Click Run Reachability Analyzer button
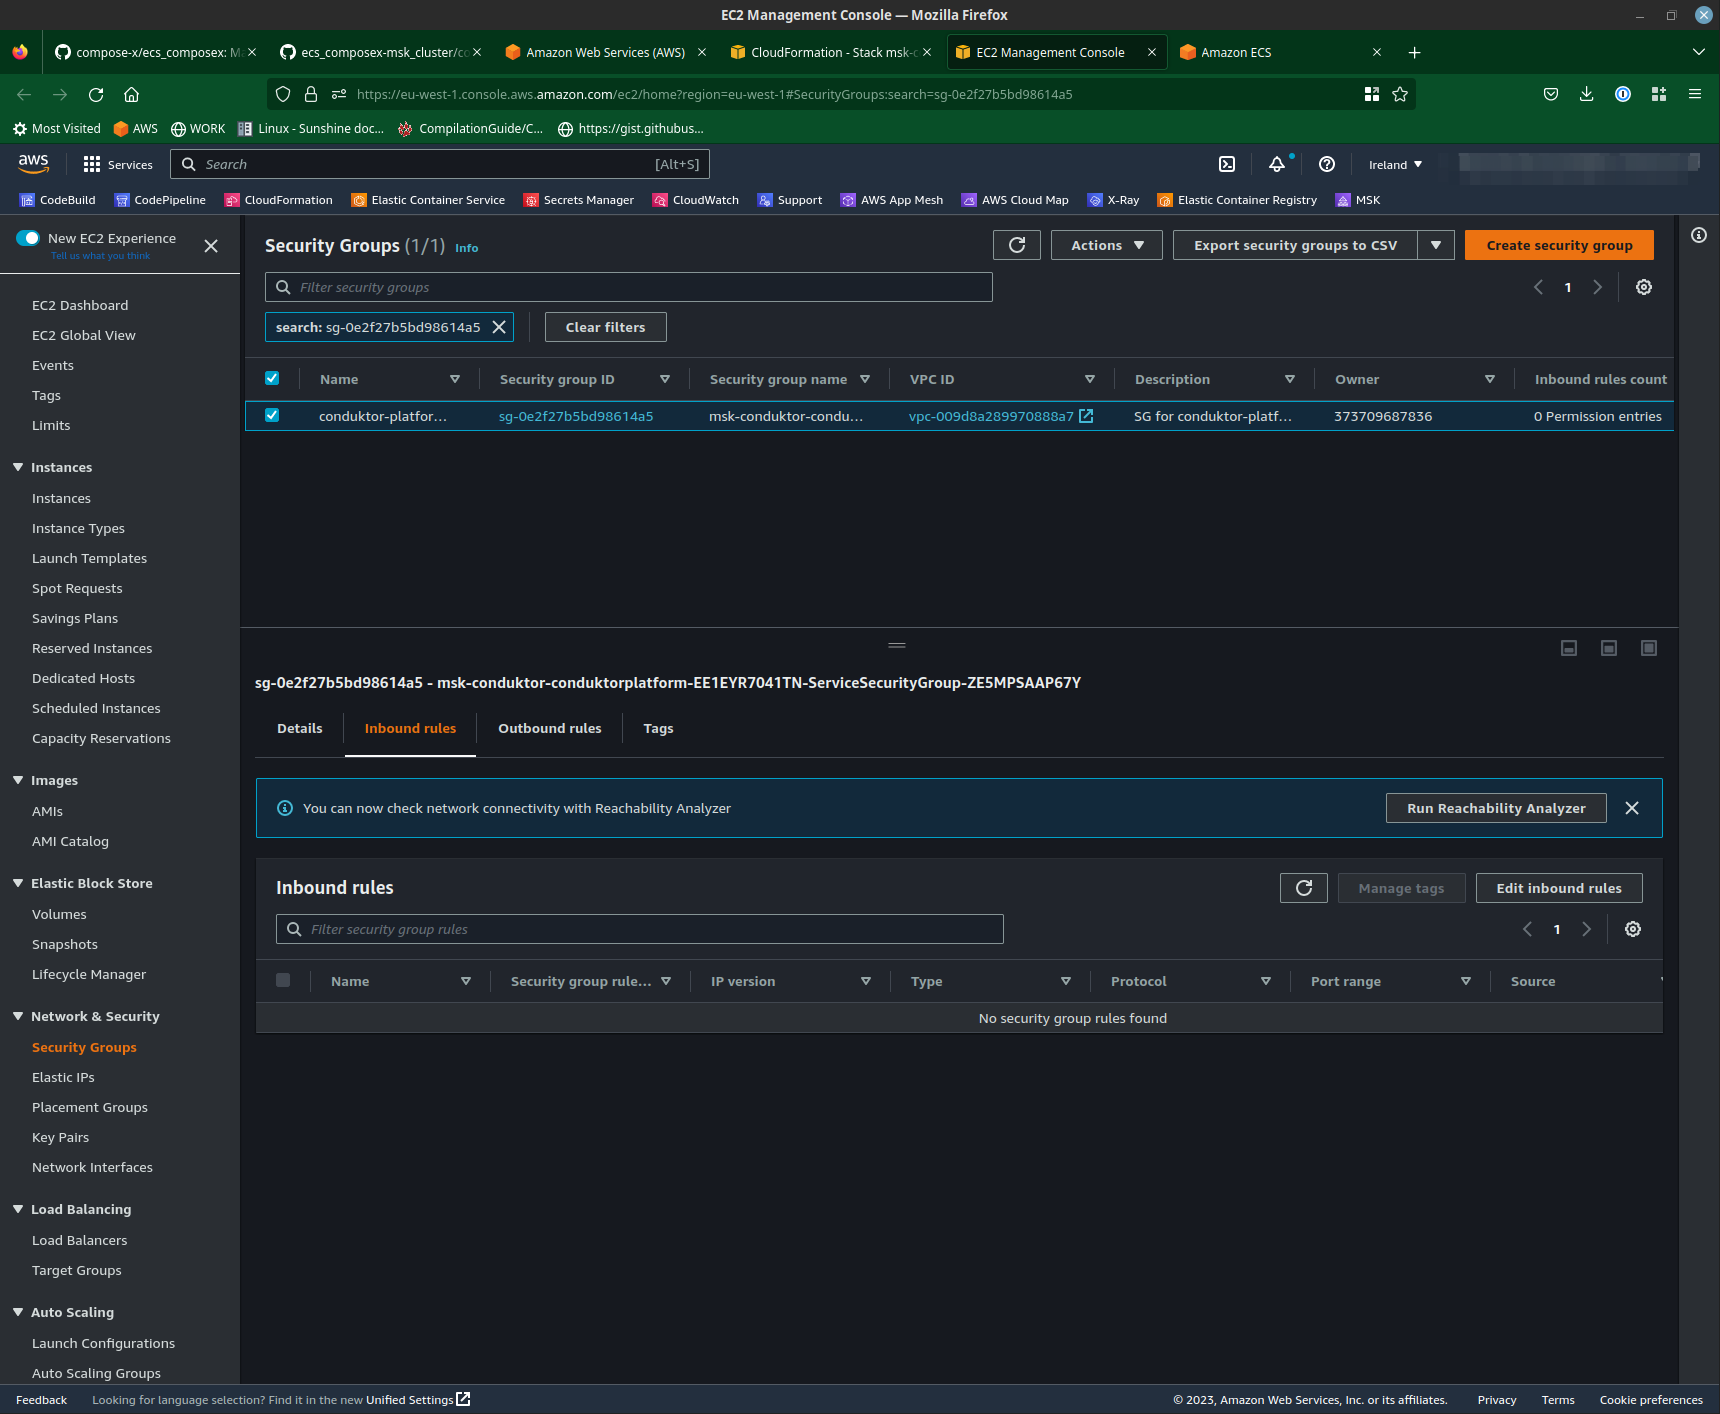The width and height of the screenshot is (1720, 1414). pyautogui.click(x=1496, y=808)
